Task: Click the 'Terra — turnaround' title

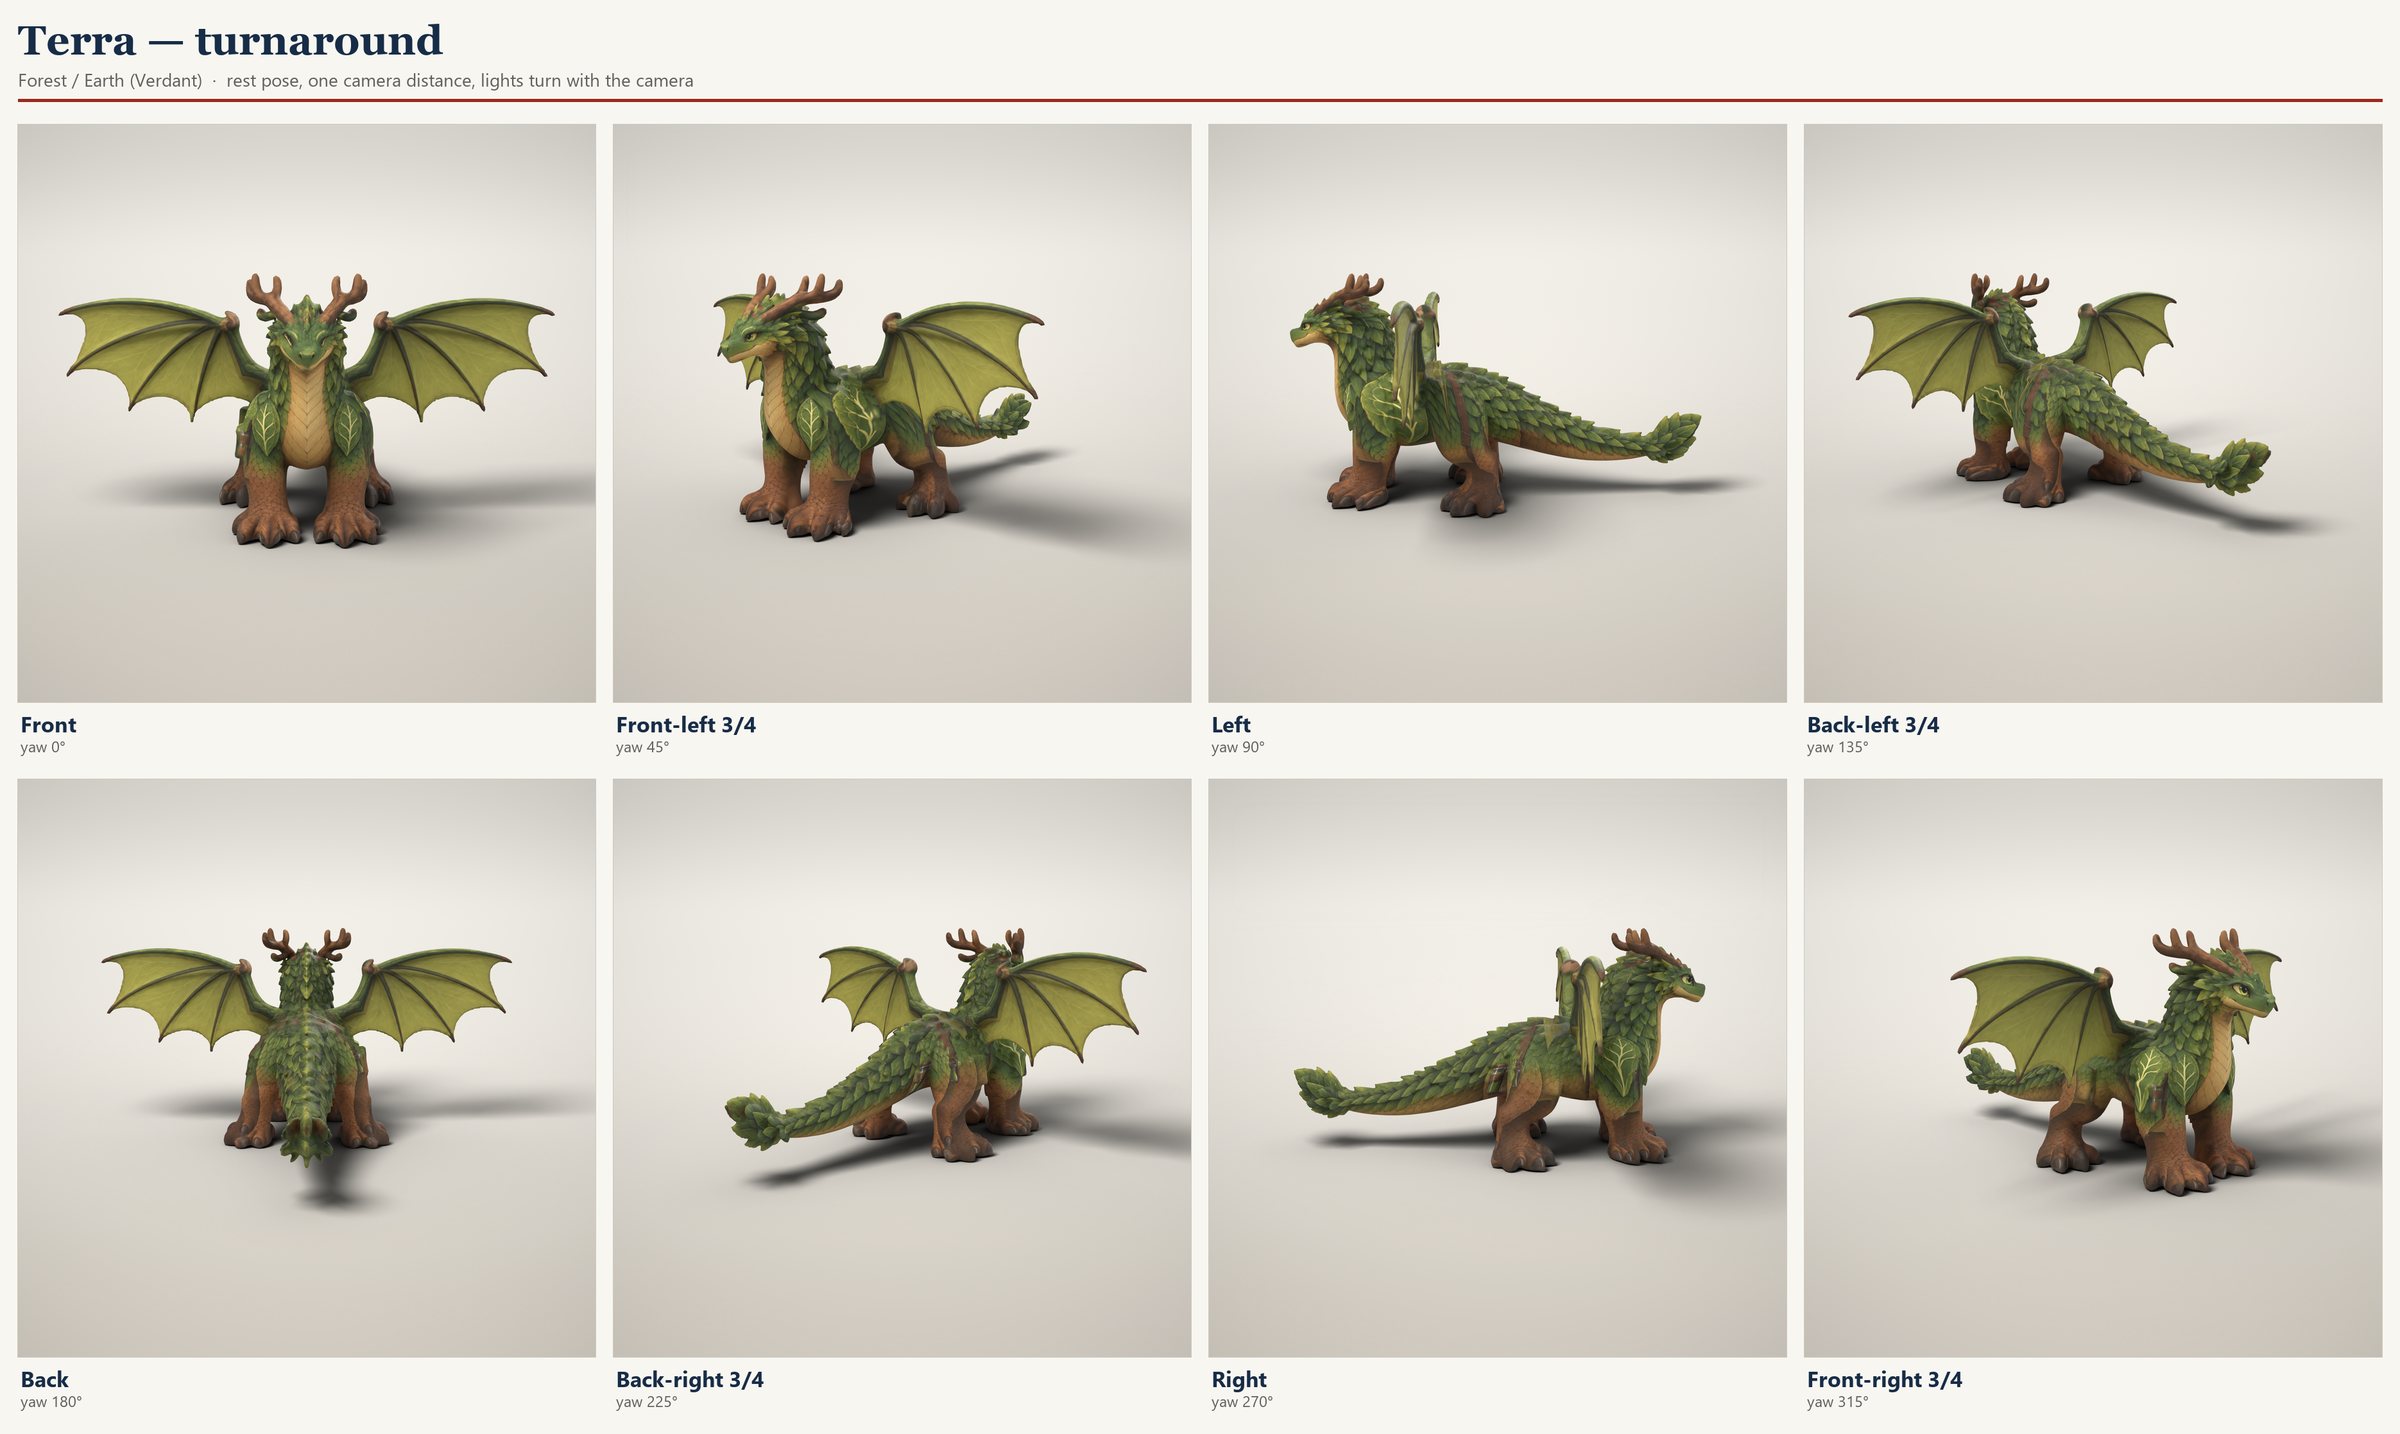Action: (230, 41)
